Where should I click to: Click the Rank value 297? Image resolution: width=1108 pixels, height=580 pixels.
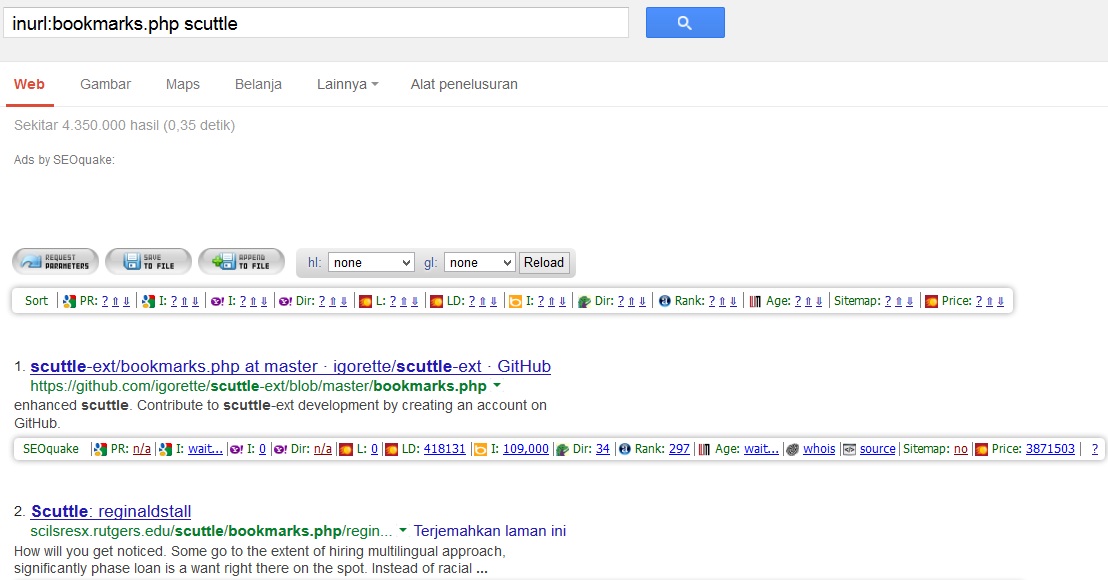pos(679,449)
